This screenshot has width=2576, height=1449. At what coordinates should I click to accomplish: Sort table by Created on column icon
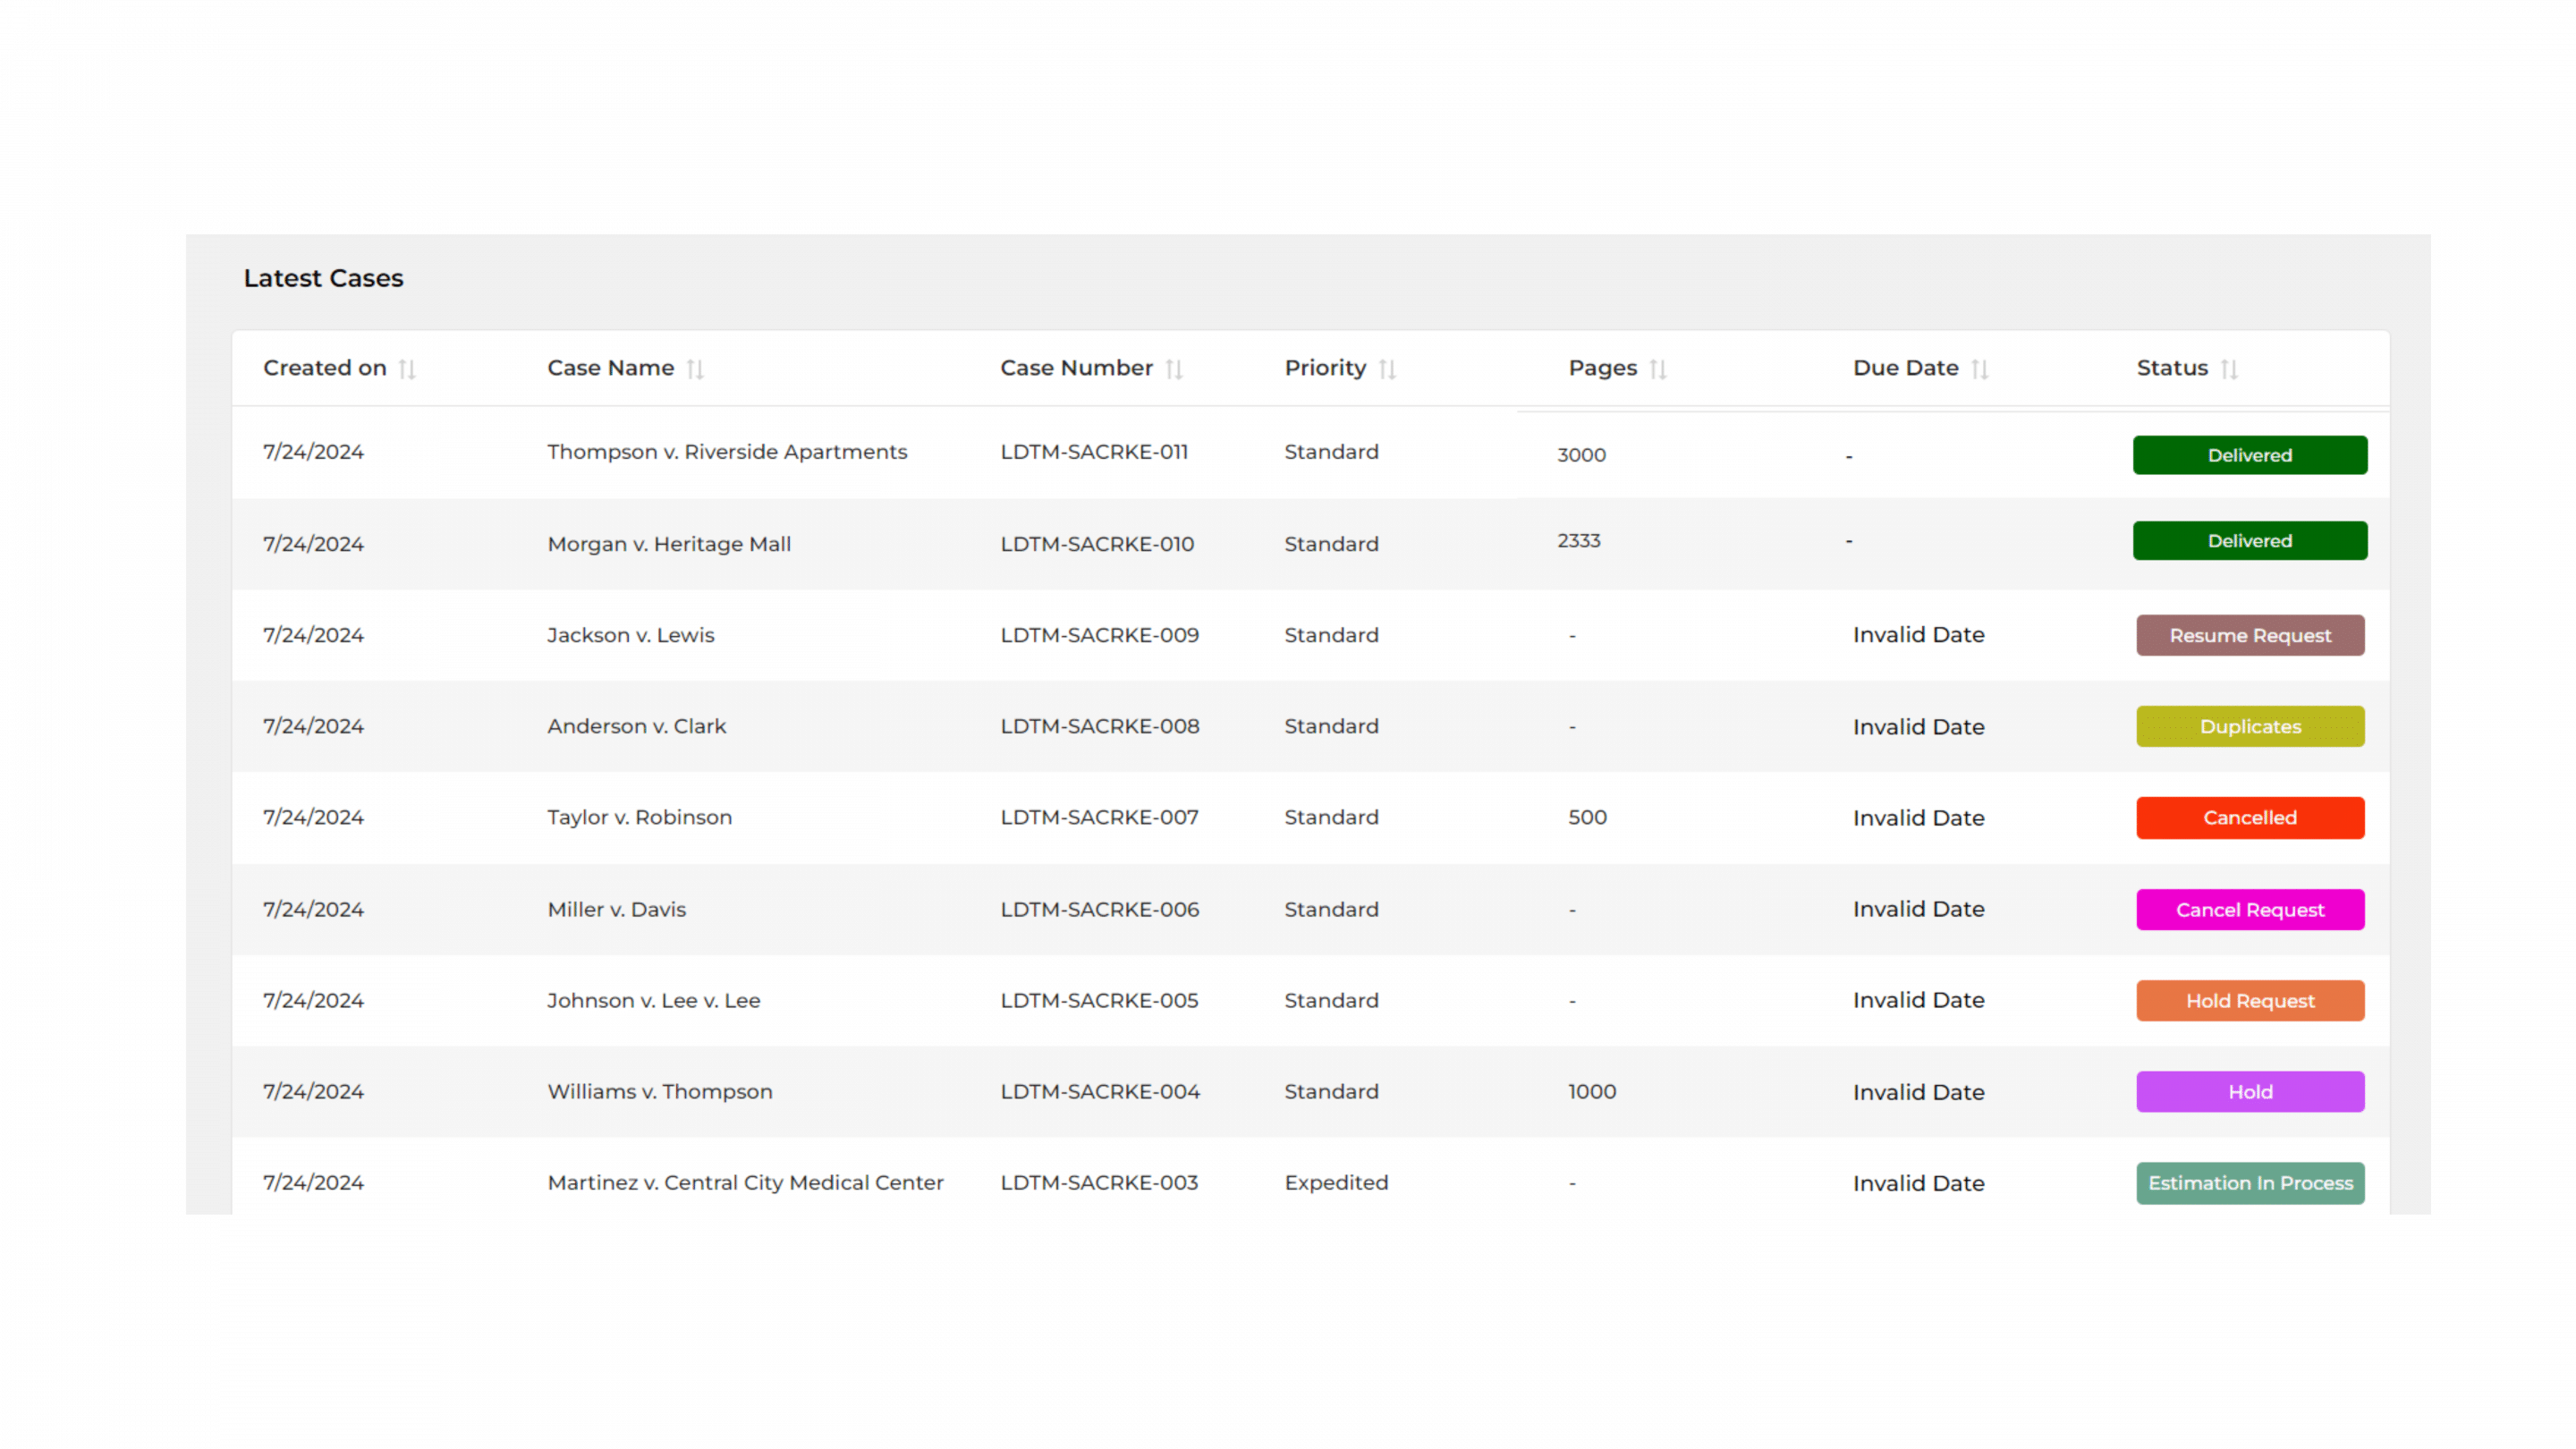point(407,369)
